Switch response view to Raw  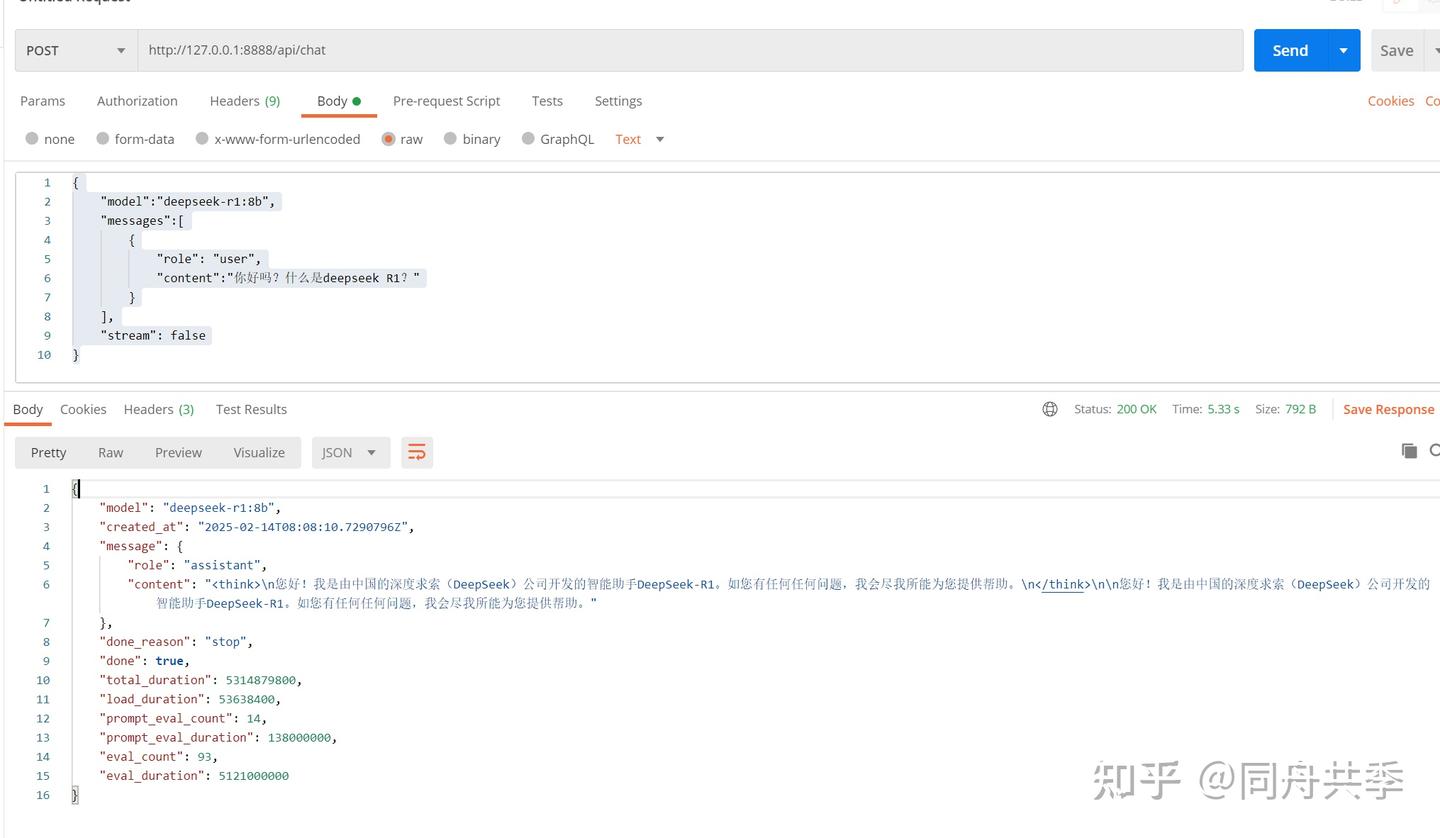pyautogui.click(x=110, y=452)
